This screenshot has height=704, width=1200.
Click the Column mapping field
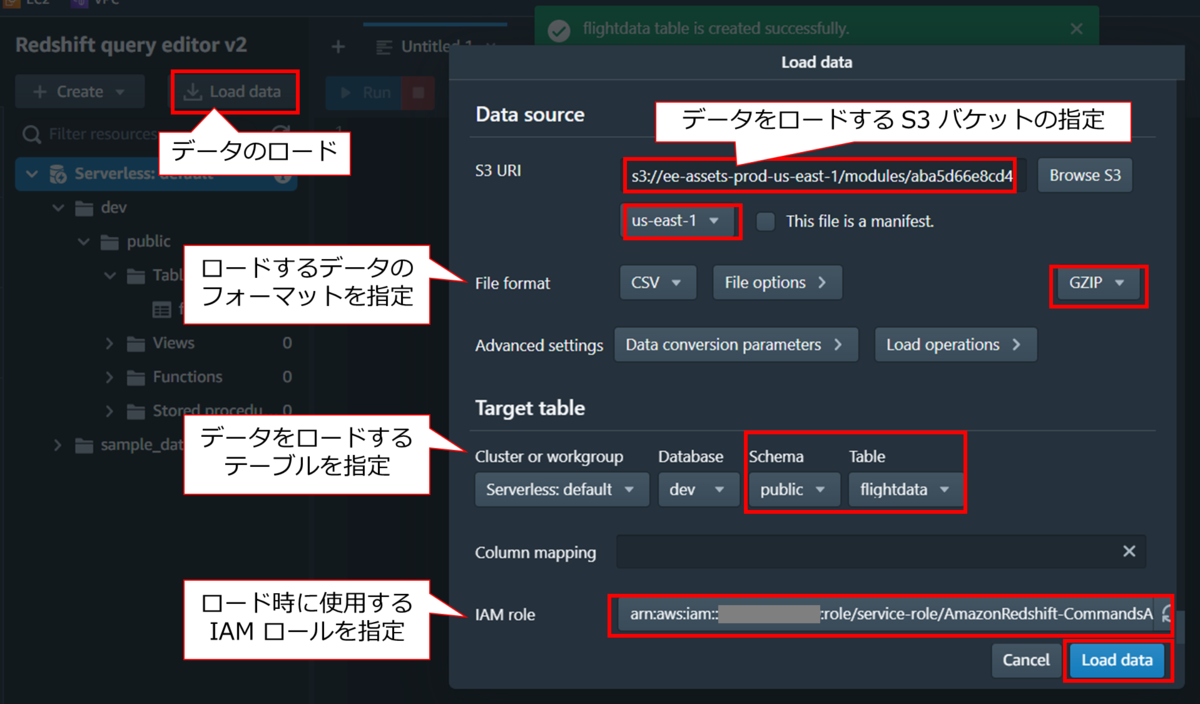tap(881, 552)
